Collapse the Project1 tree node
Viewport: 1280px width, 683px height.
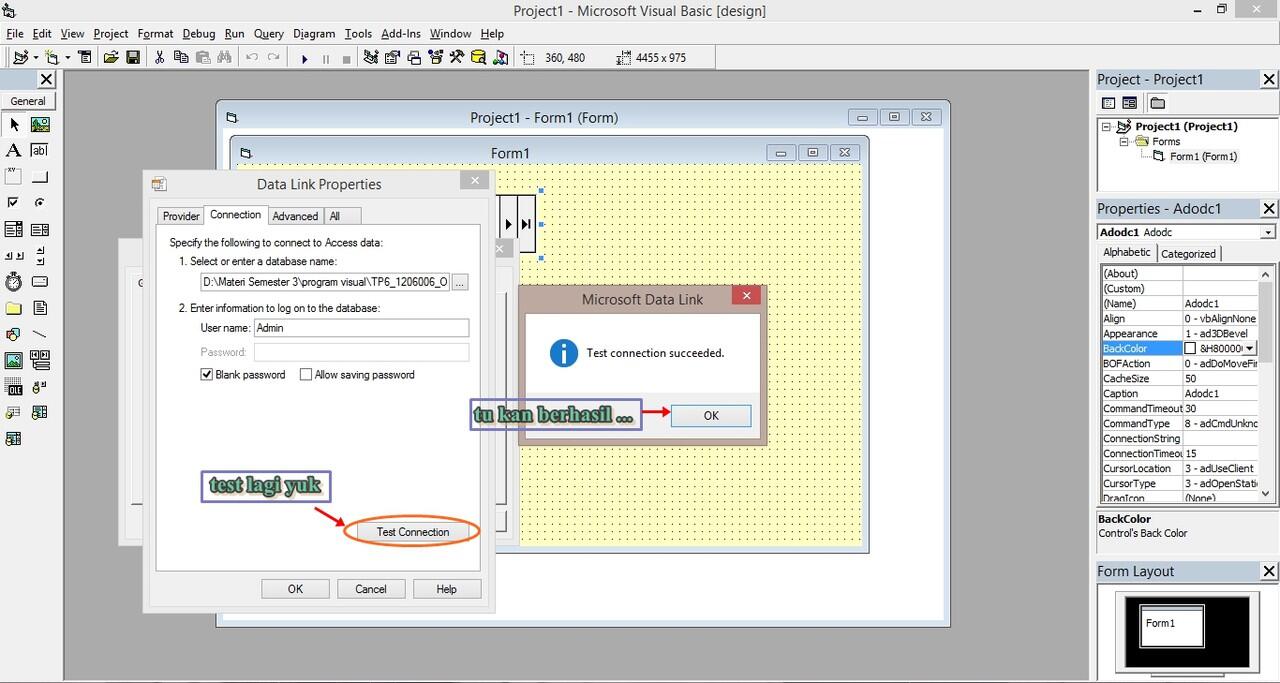pos(1107,127)
